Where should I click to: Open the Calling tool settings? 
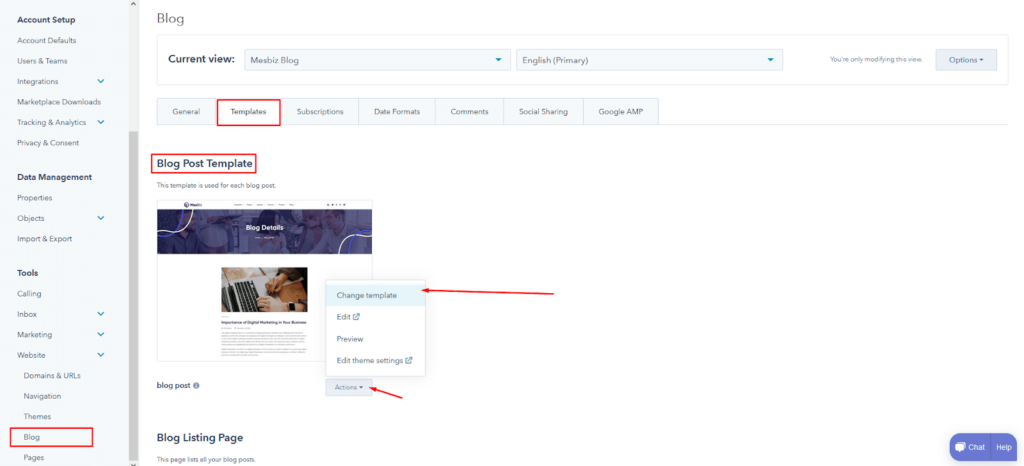tap(29, 294)
